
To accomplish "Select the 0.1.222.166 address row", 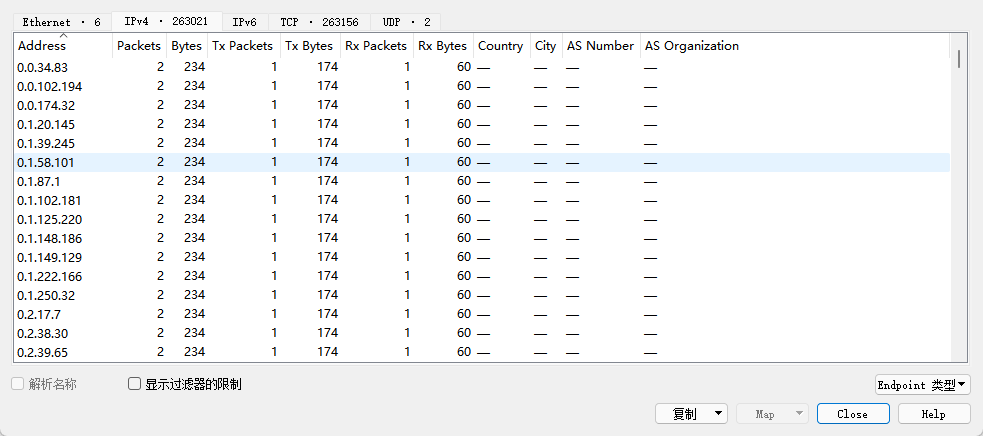I will [x=481, y=275].
